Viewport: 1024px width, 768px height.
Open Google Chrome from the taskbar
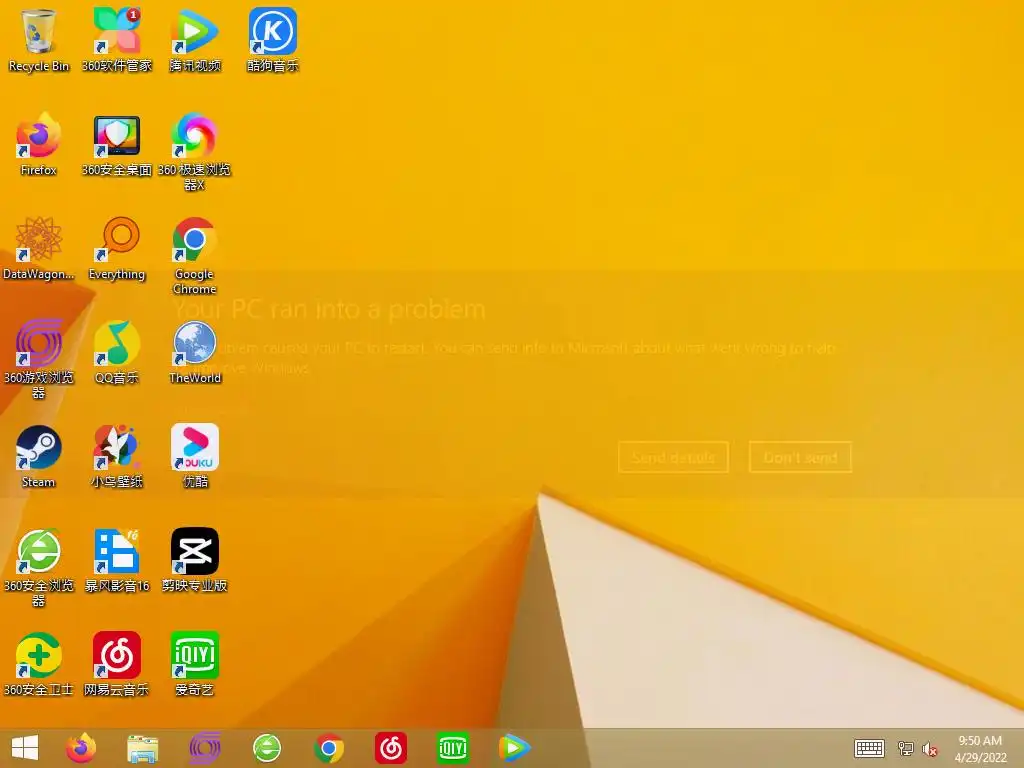pos(328,748)
